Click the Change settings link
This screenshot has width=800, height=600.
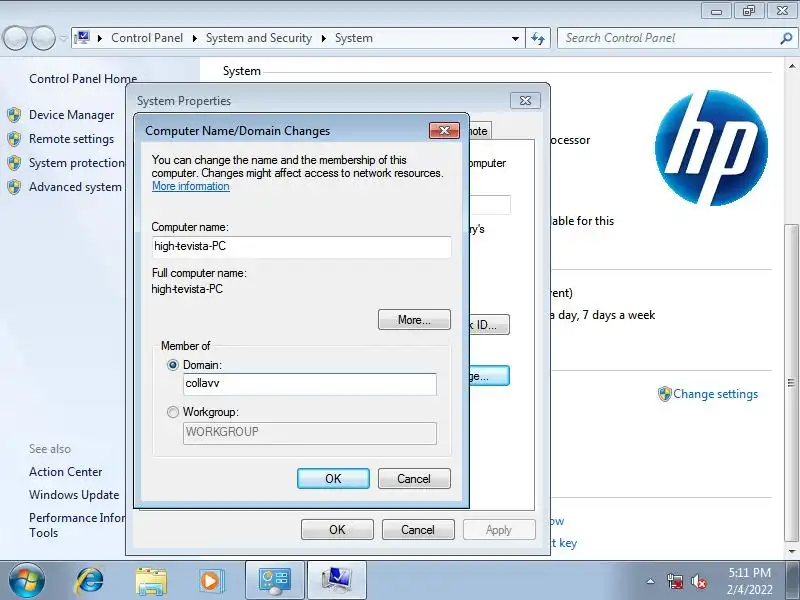[x=715, y=394]
